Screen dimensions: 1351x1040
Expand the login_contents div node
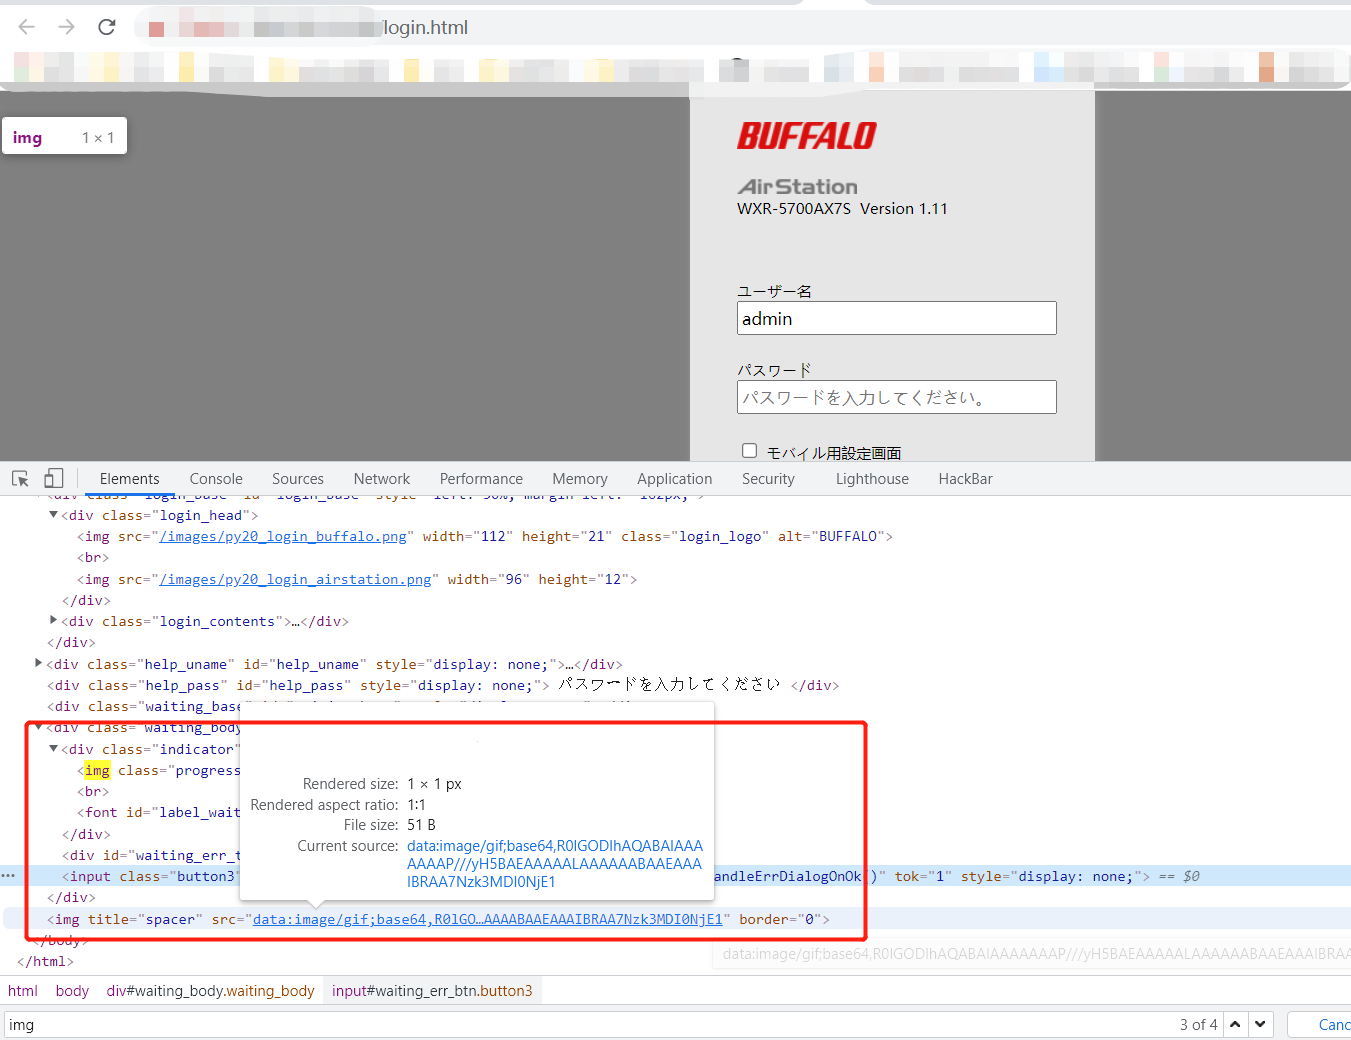(54, 621)
